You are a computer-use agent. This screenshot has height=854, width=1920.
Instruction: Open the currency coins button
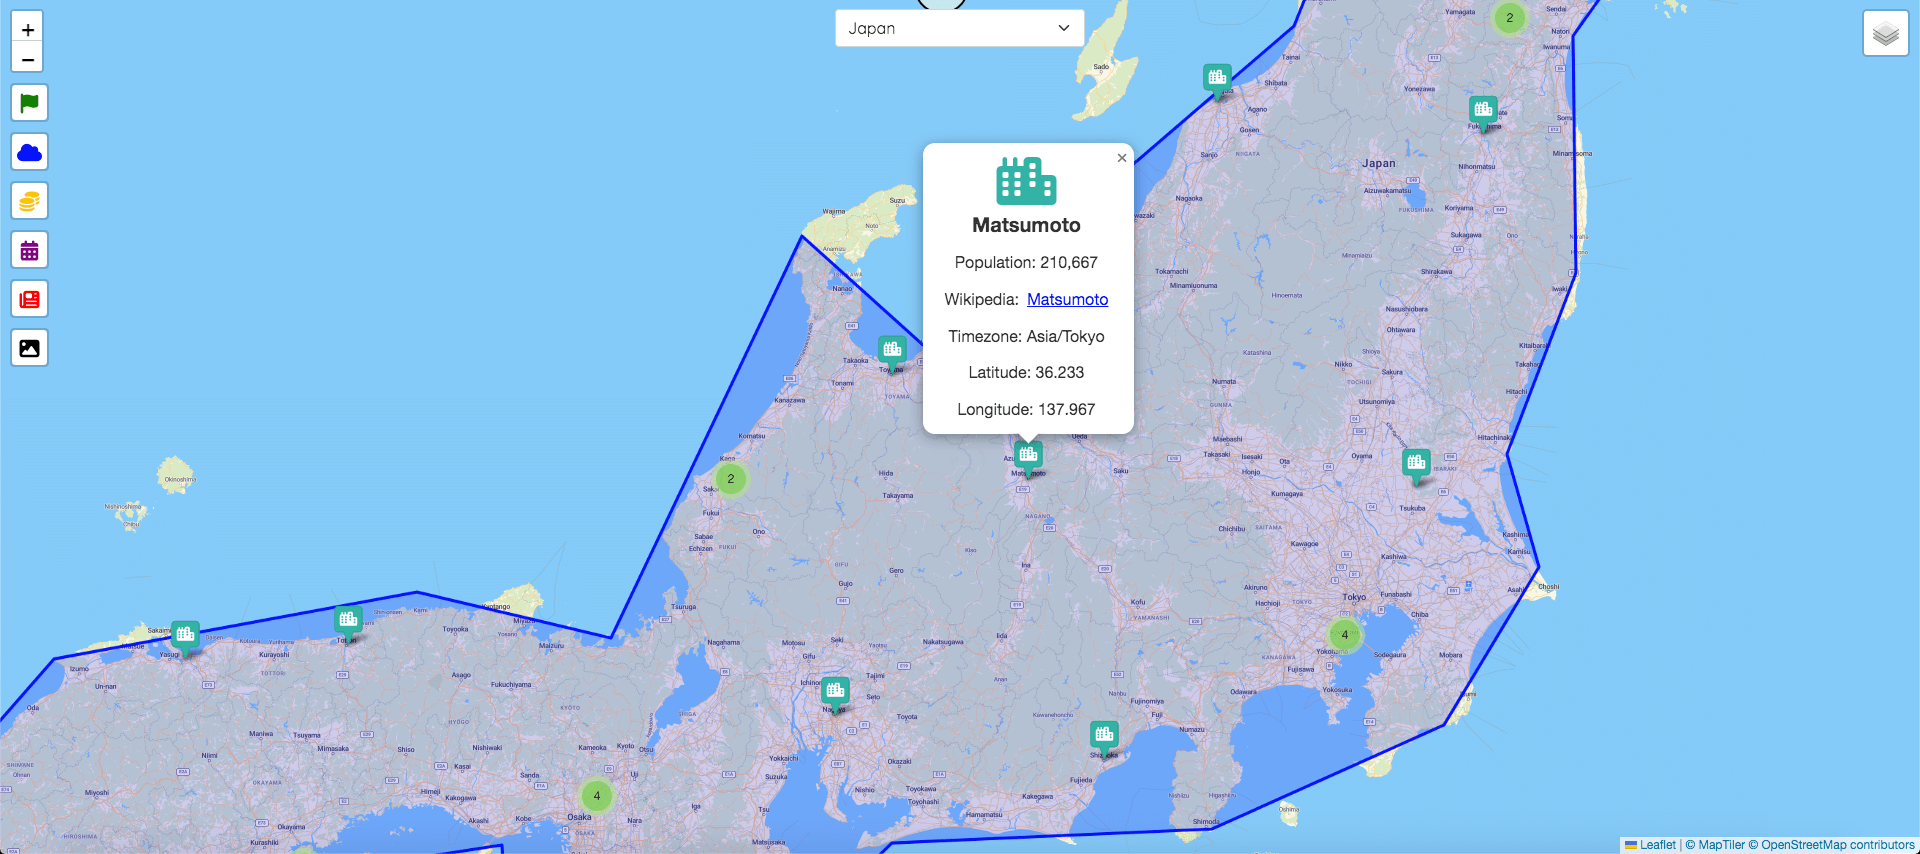[x=29, y=201]
